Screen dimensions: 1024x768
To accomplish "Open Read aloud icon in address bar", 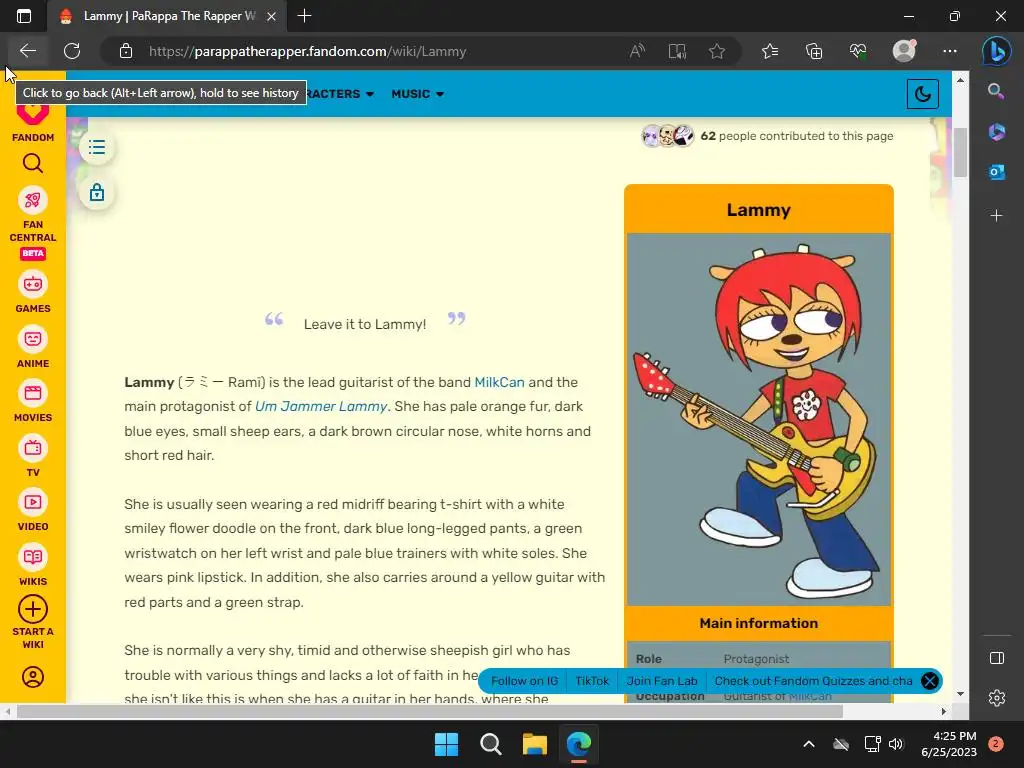I will pos(637,51).
